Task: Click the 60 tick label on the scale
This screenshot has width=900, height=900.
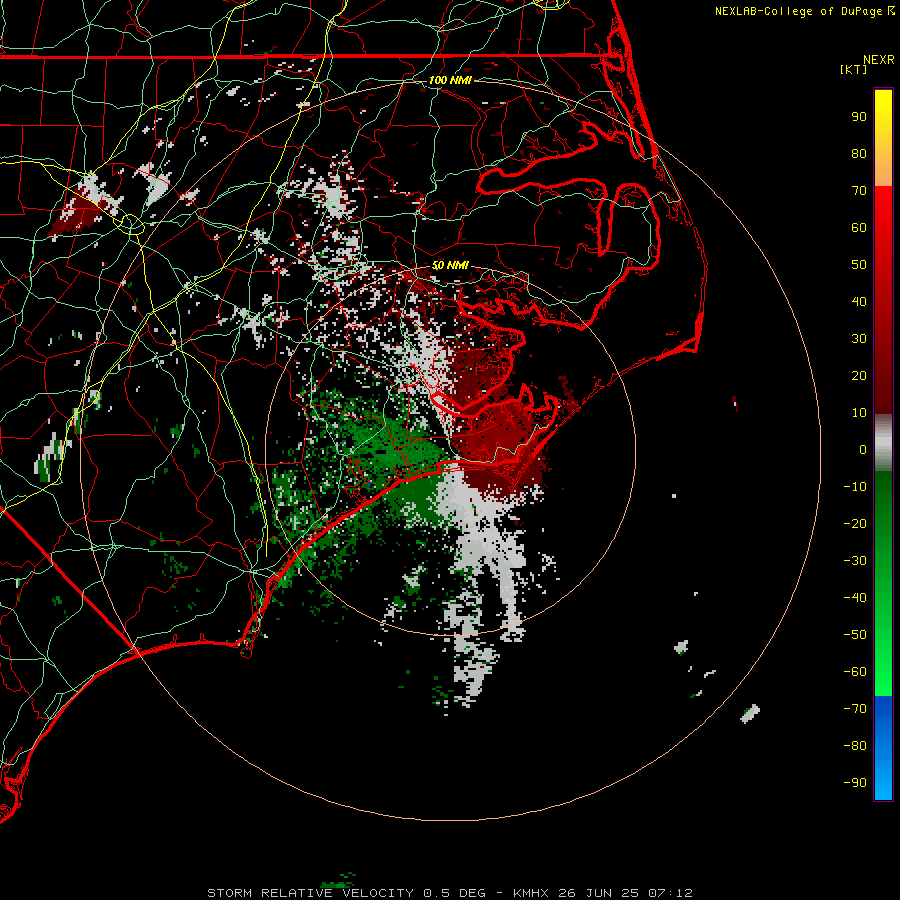Action: 859,228
